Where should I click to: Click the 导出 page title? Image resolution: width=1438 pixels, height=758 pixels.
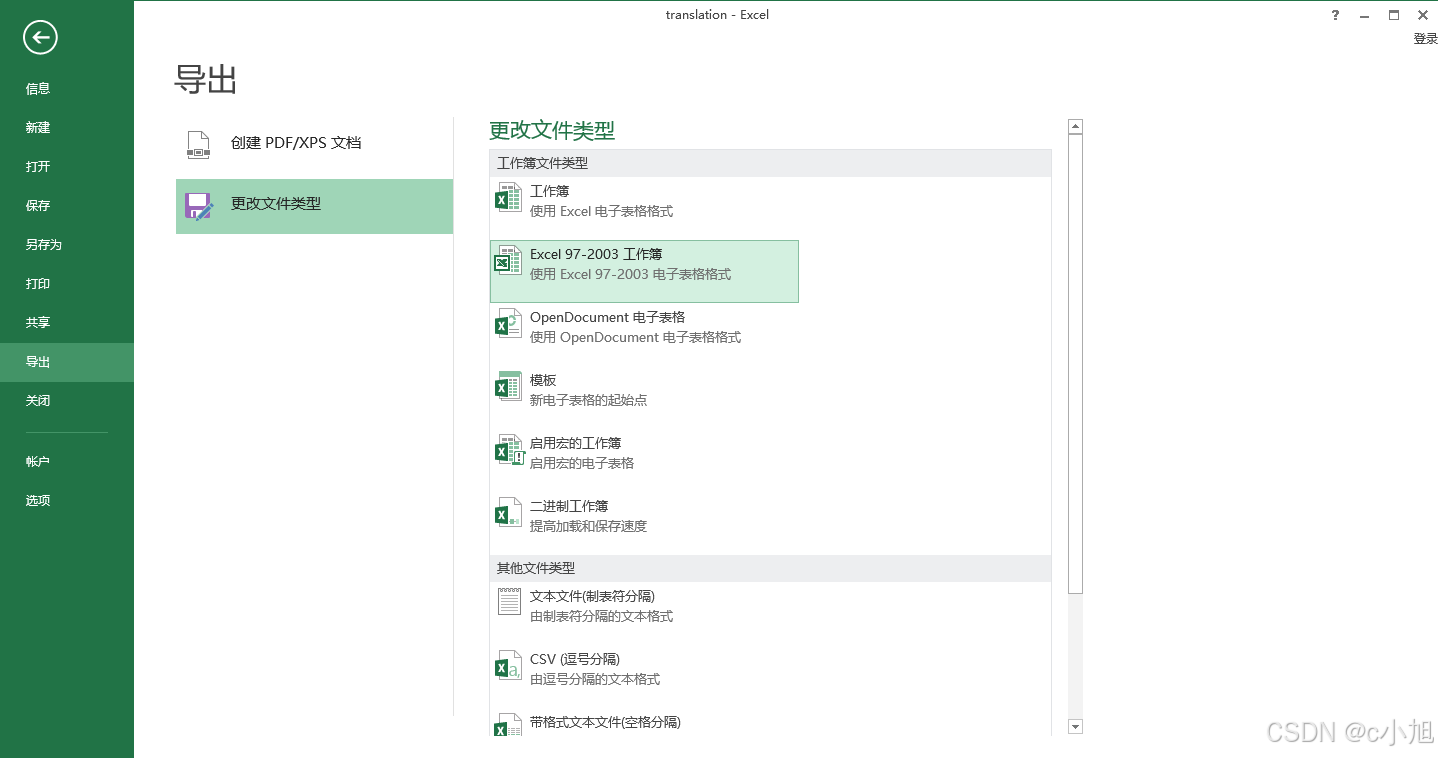pyautogui.click(x=206, y=79)
